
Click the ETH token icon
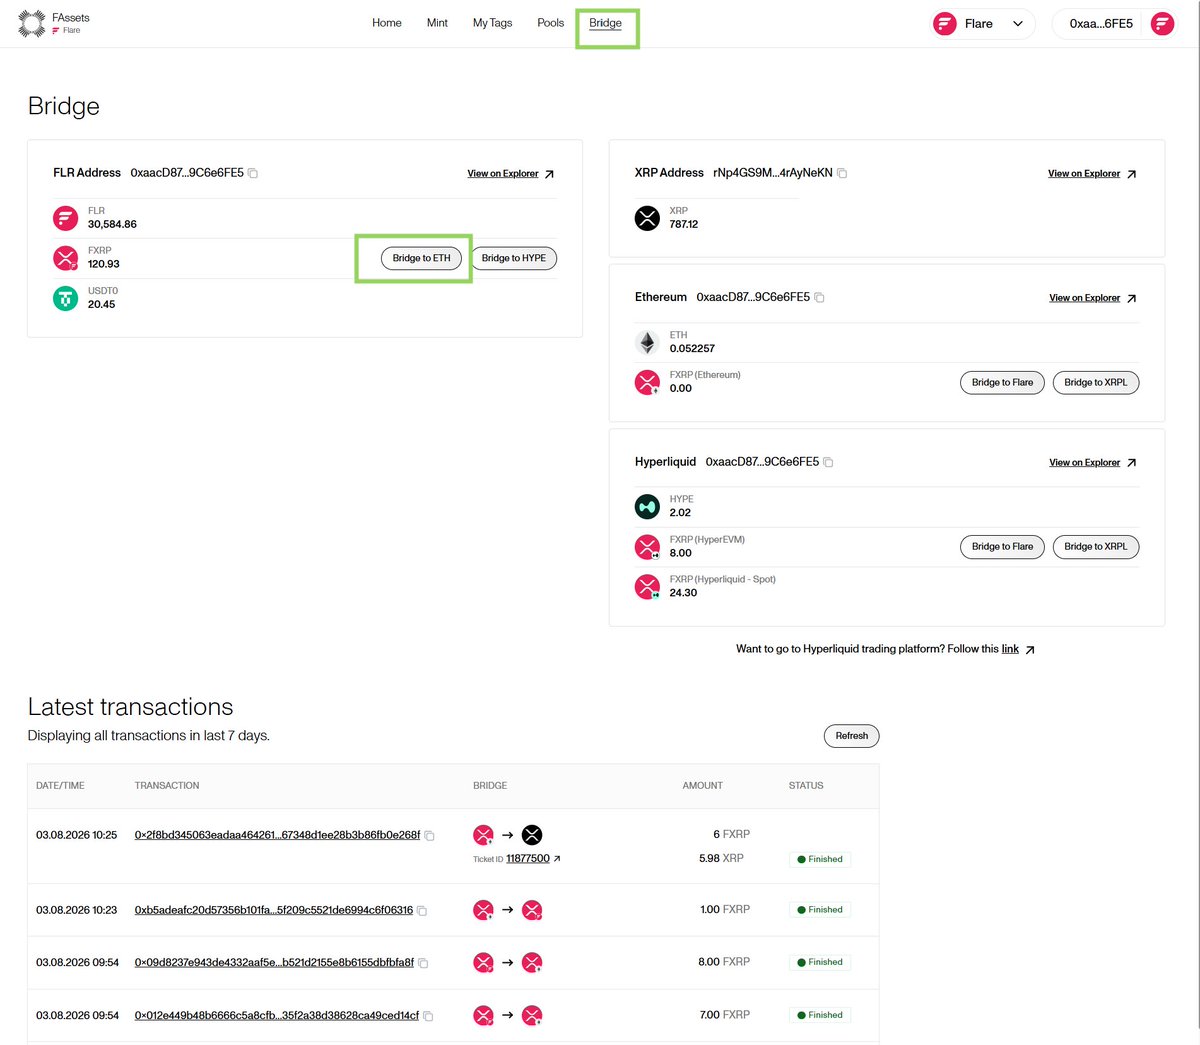point(648,342)
